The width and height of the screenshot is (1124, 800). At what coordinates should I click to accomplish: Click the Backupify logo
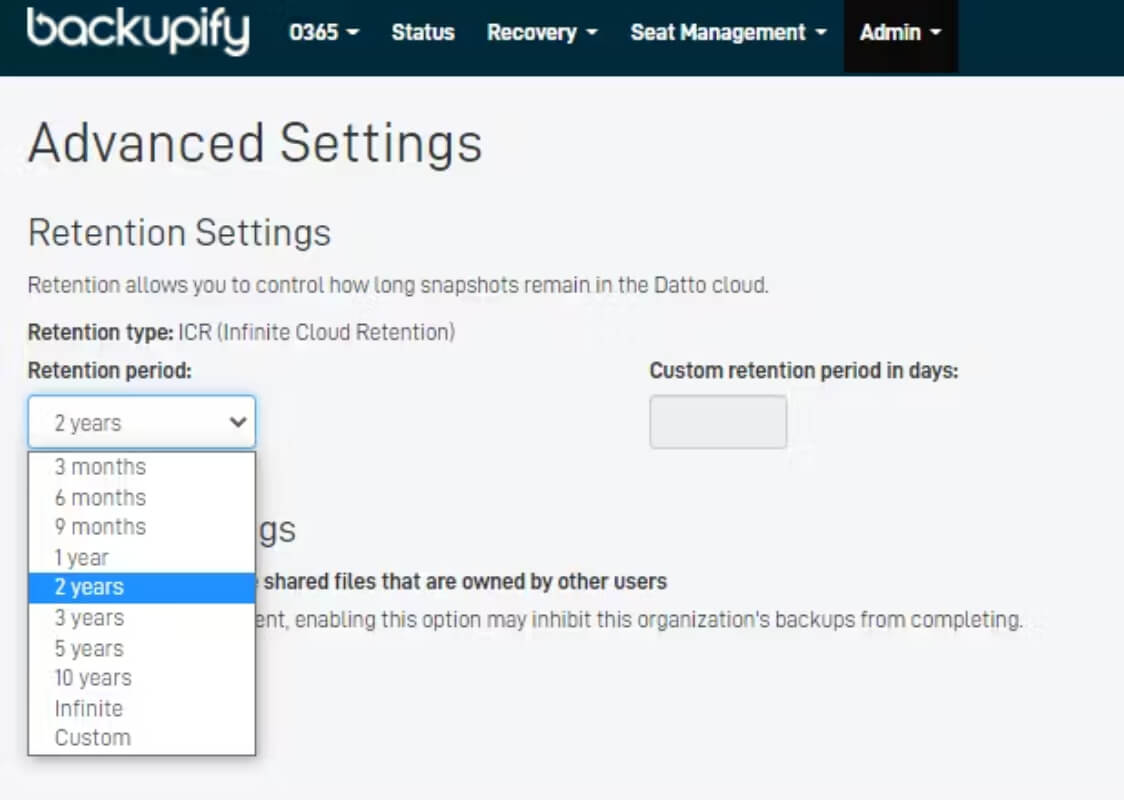tap(138, 31)
